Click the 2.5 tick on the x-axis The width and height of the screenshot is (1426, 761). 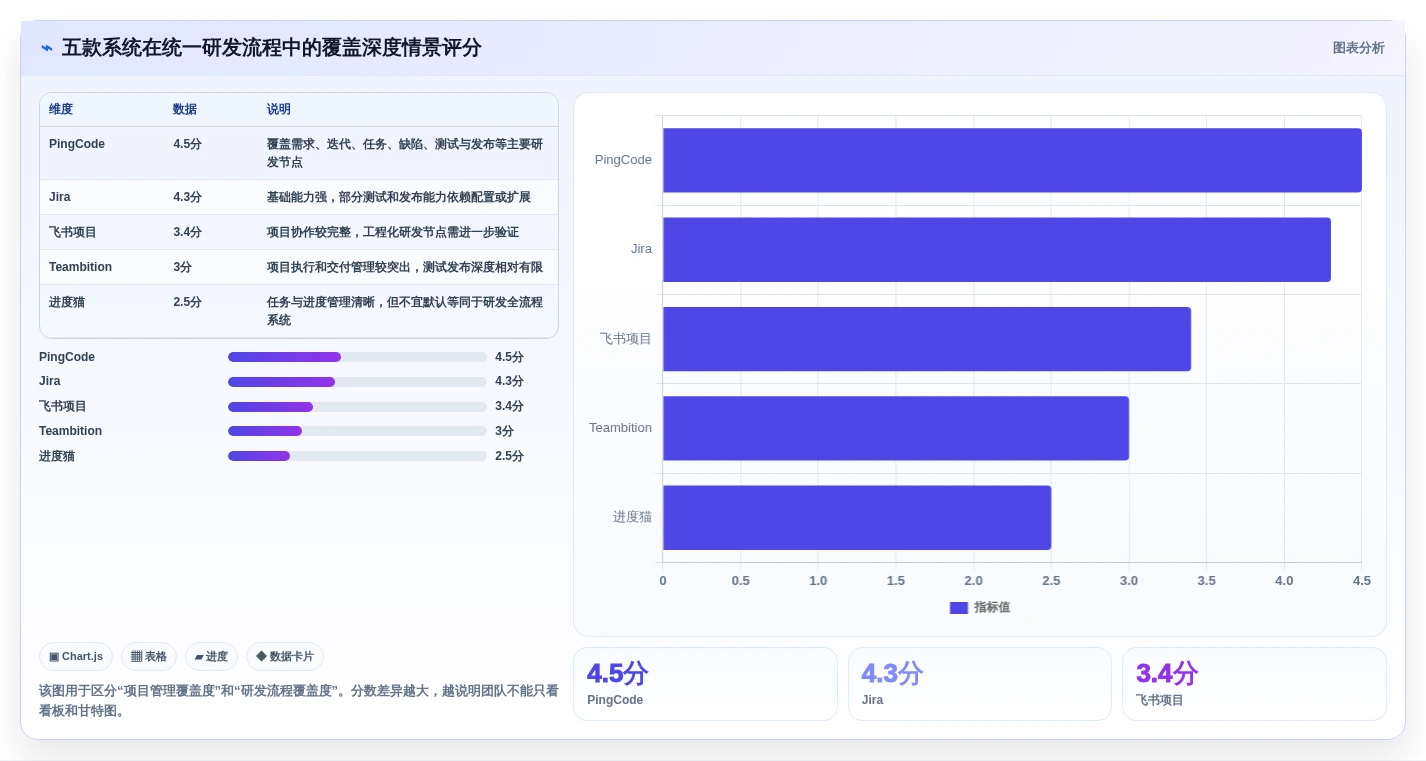point(1051,581)
